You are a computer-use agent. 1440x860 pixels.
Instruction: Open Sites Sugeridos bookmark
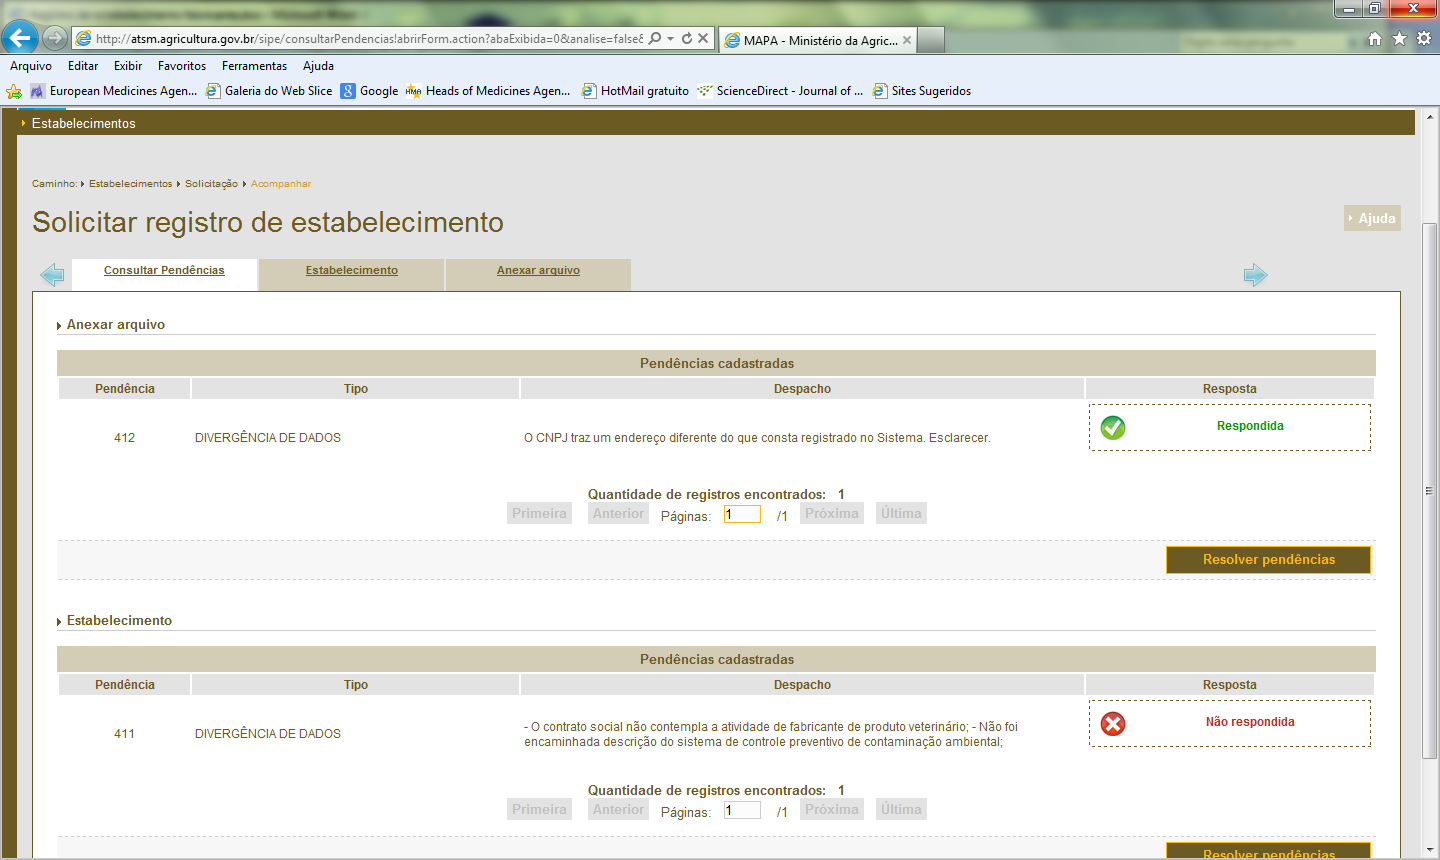[x=921, y=91]
